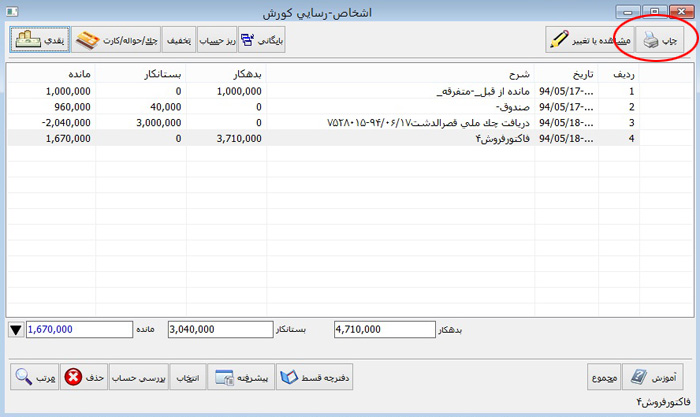Click the balance field showing 1,670,000
This screenshot has width=700, height=417.
(77, 329)
